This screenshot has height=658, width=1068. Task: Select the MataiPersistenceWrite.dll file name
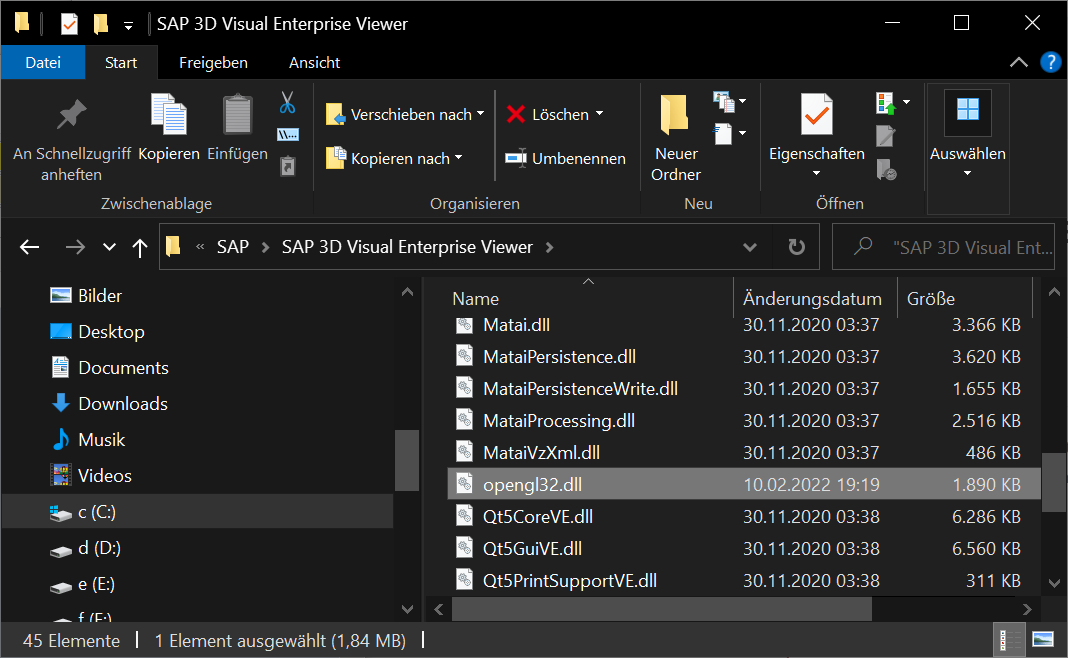click(580, 388)
